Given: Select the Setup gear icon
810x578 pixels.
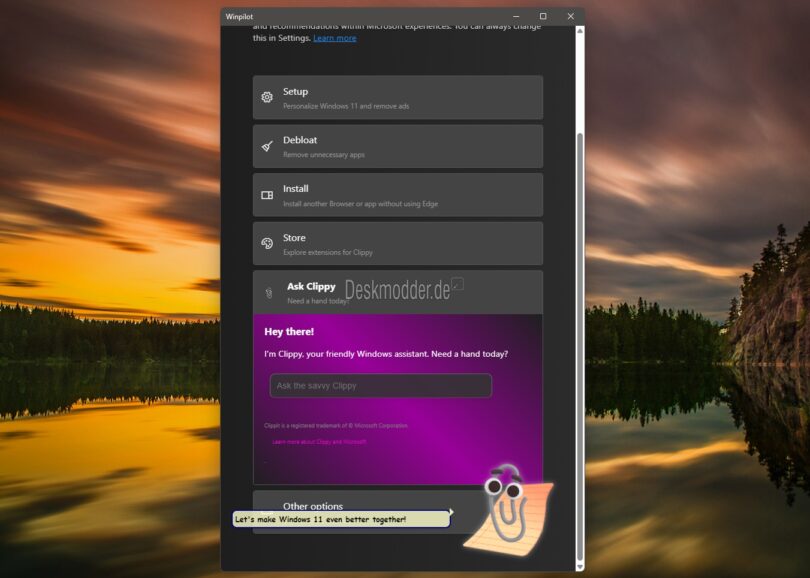Looking at the screenshot, I should [x=266, y=97].
